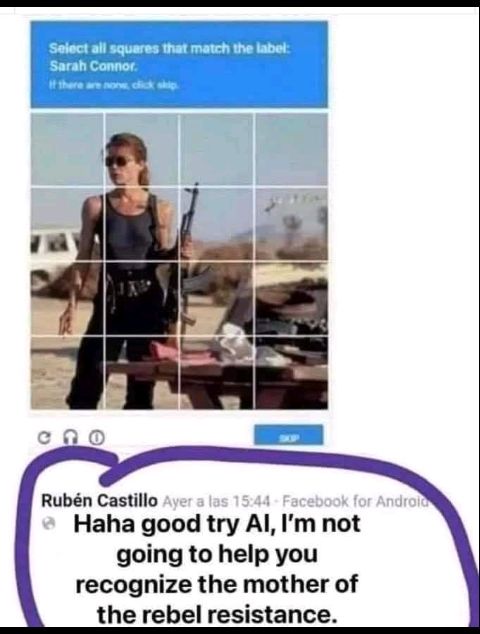Switch to audio challenge headphones icon
This screenshot has height=634, width=480.
71,437
